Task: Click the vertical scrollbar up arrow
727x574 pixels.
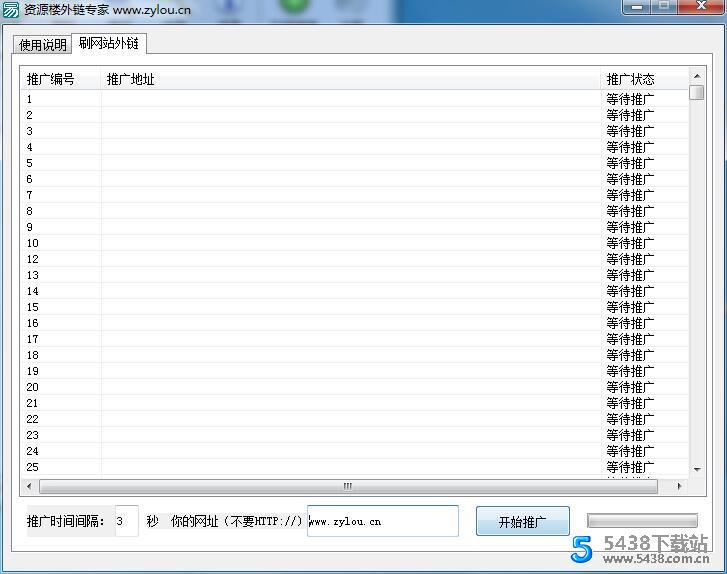Action: (x=696, y=76)
